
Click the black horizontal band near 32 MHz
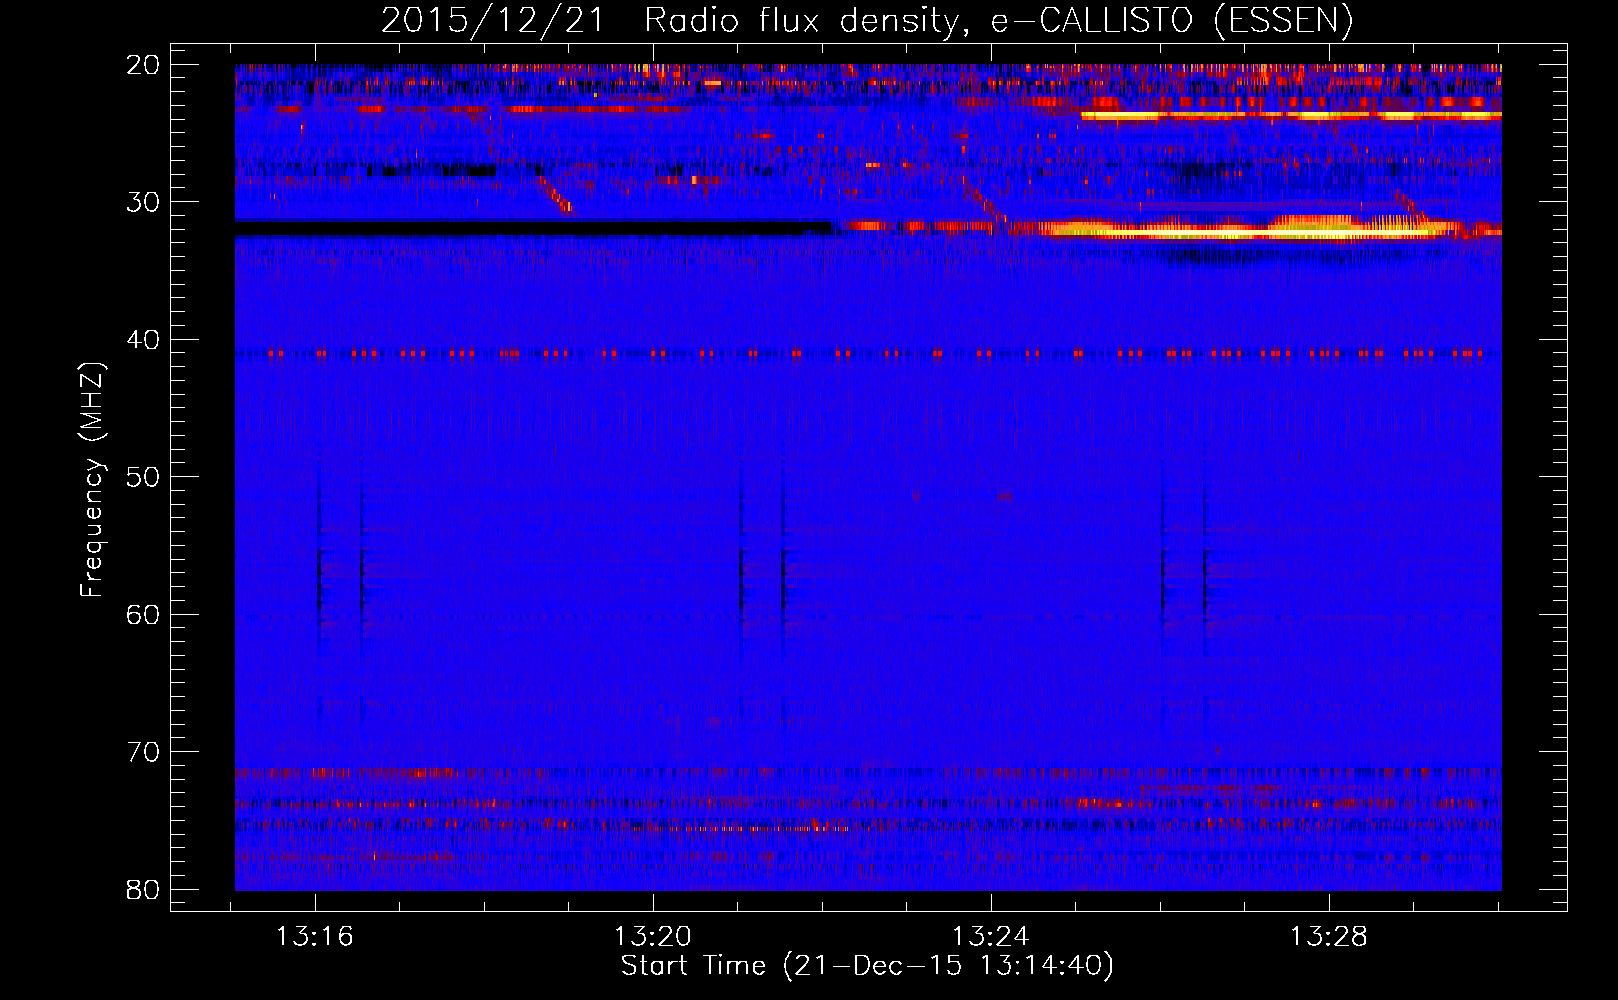(x=533, y=228)
